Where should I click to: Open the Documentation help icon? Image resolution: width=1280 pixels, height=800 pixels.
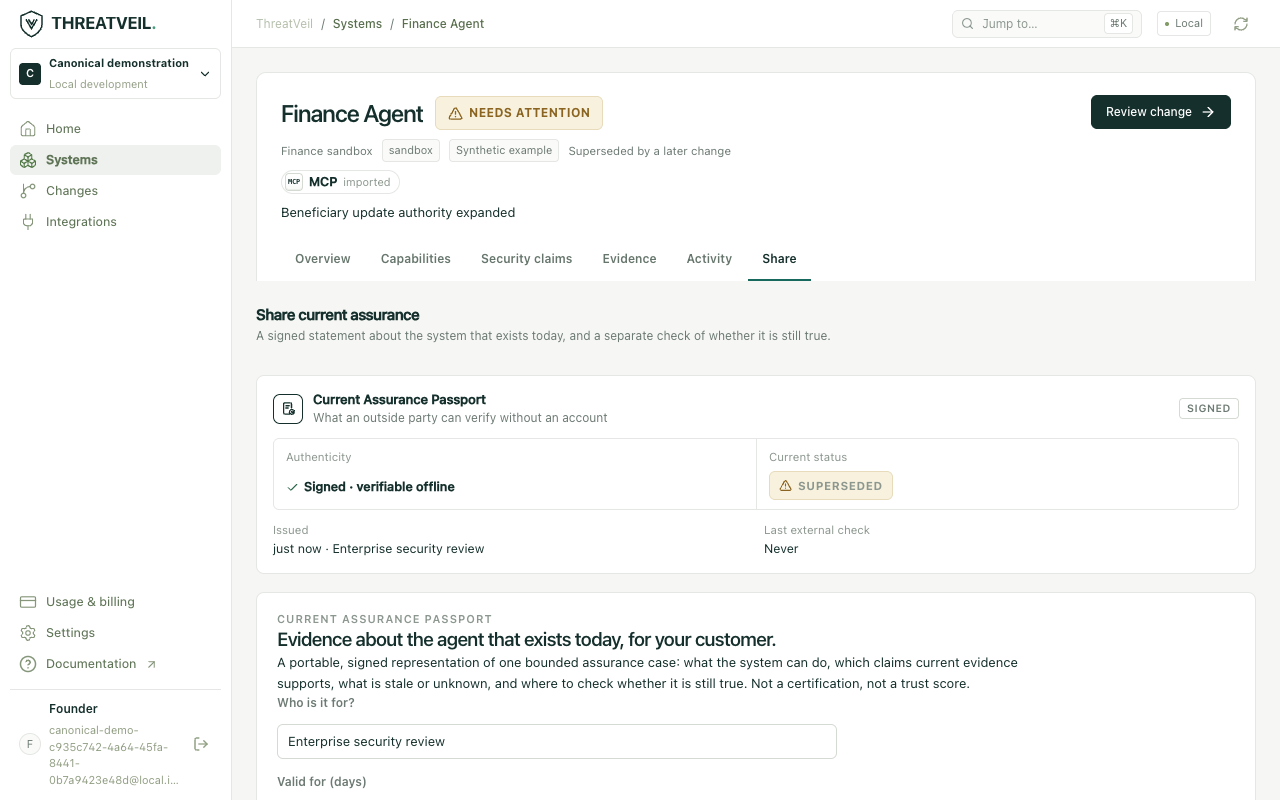[x=28, y=664]
